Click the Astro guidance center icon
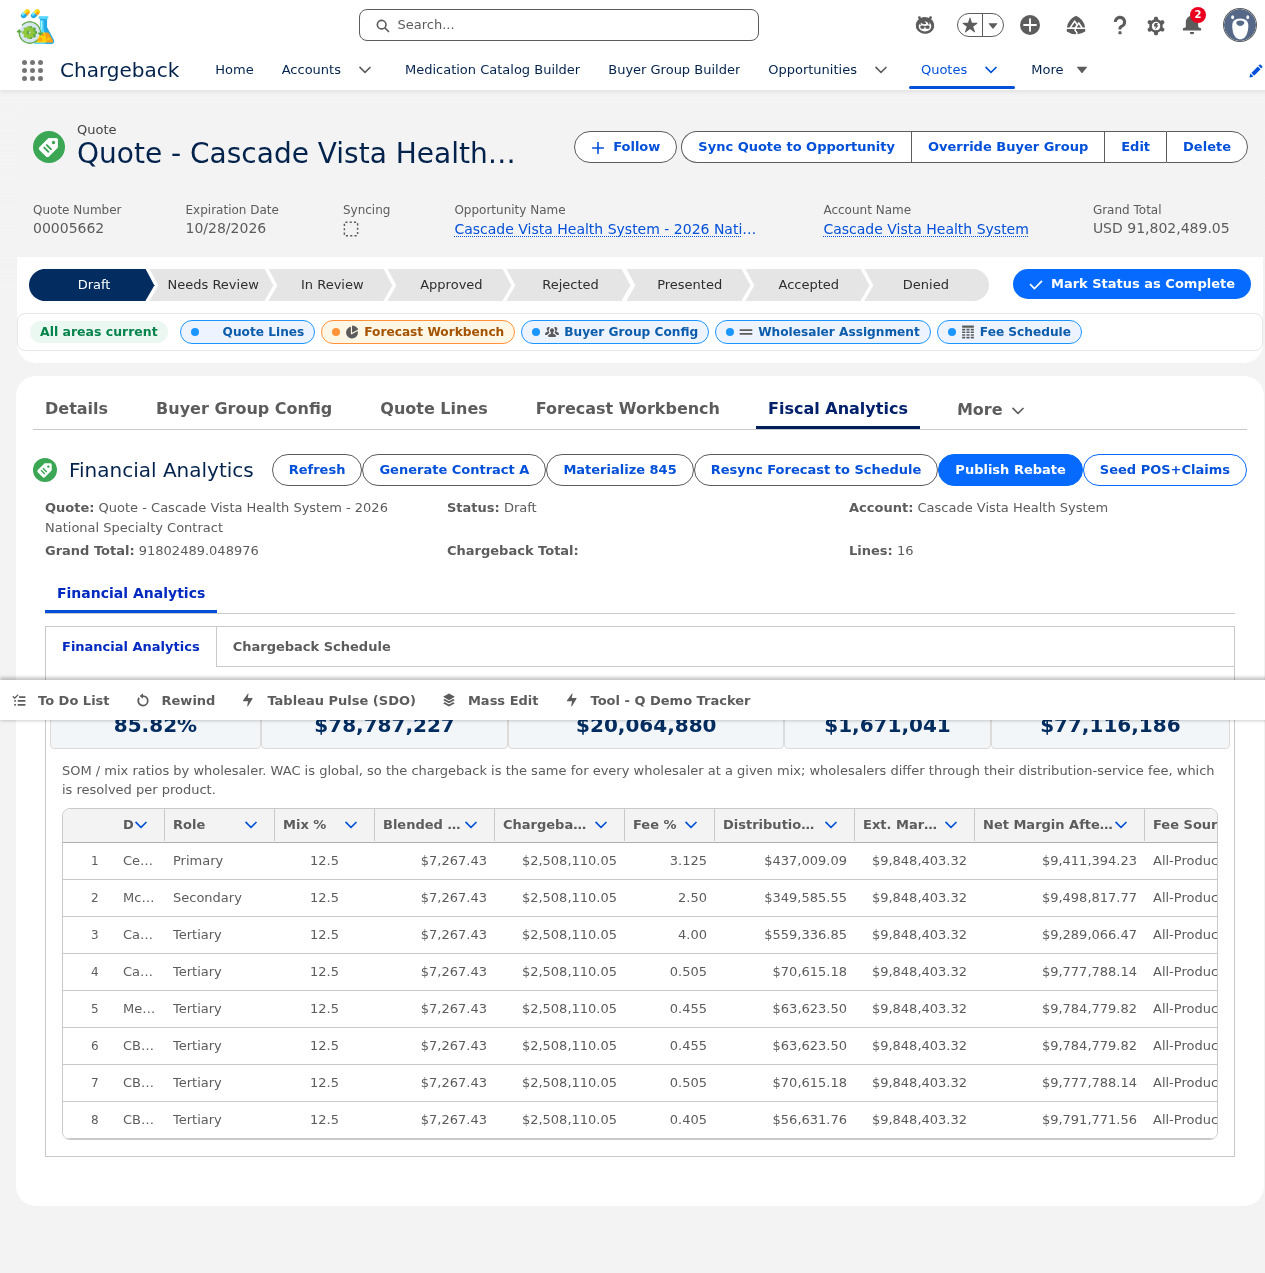Screen dimensions: 1265x1273 [925, 25]
